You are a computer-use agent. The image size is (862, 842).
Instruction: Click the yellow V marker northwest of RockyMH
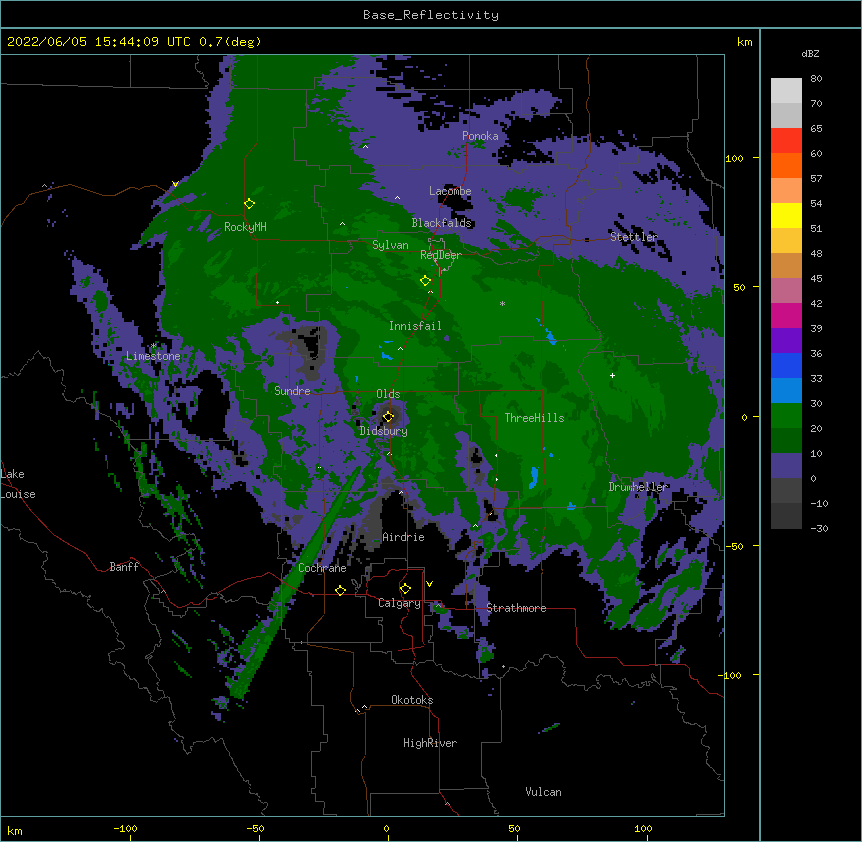coord(175,184)
